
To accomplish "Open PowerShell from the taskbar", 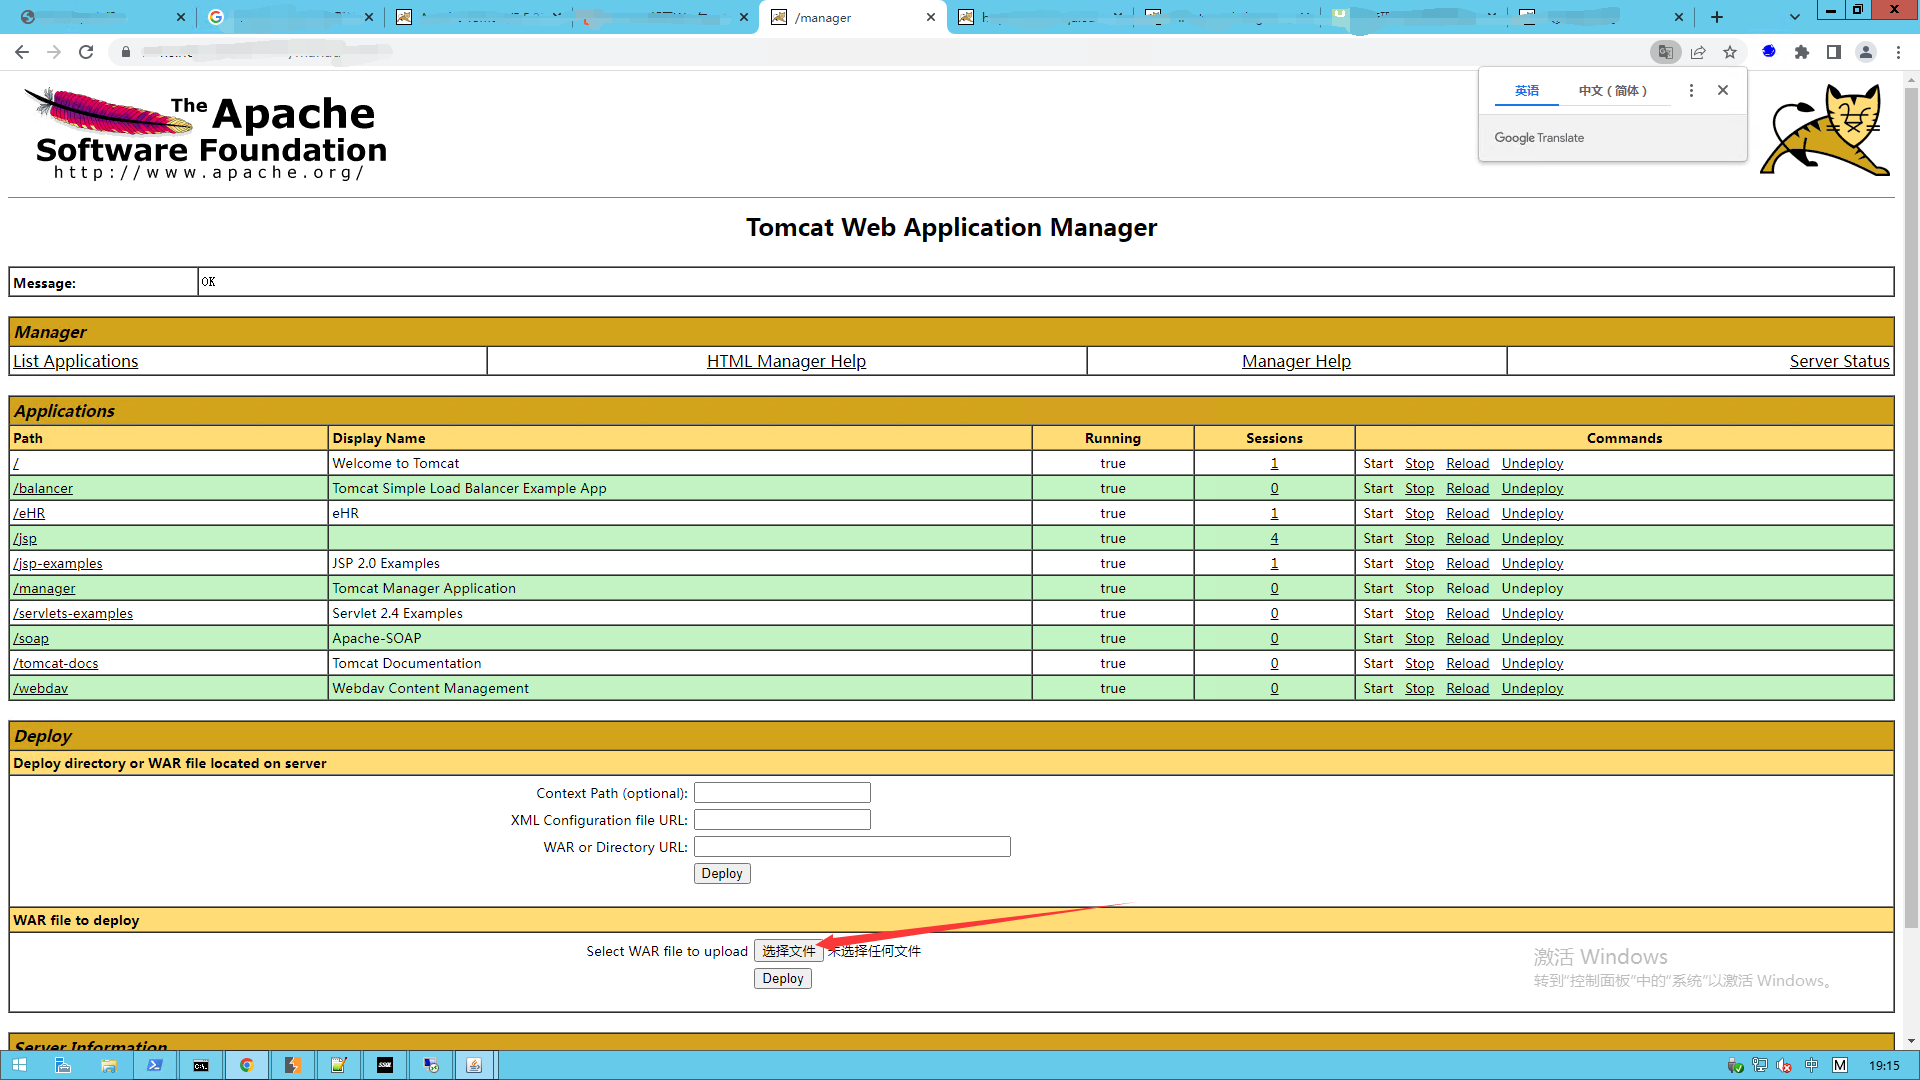I will tap(154, 1065).
